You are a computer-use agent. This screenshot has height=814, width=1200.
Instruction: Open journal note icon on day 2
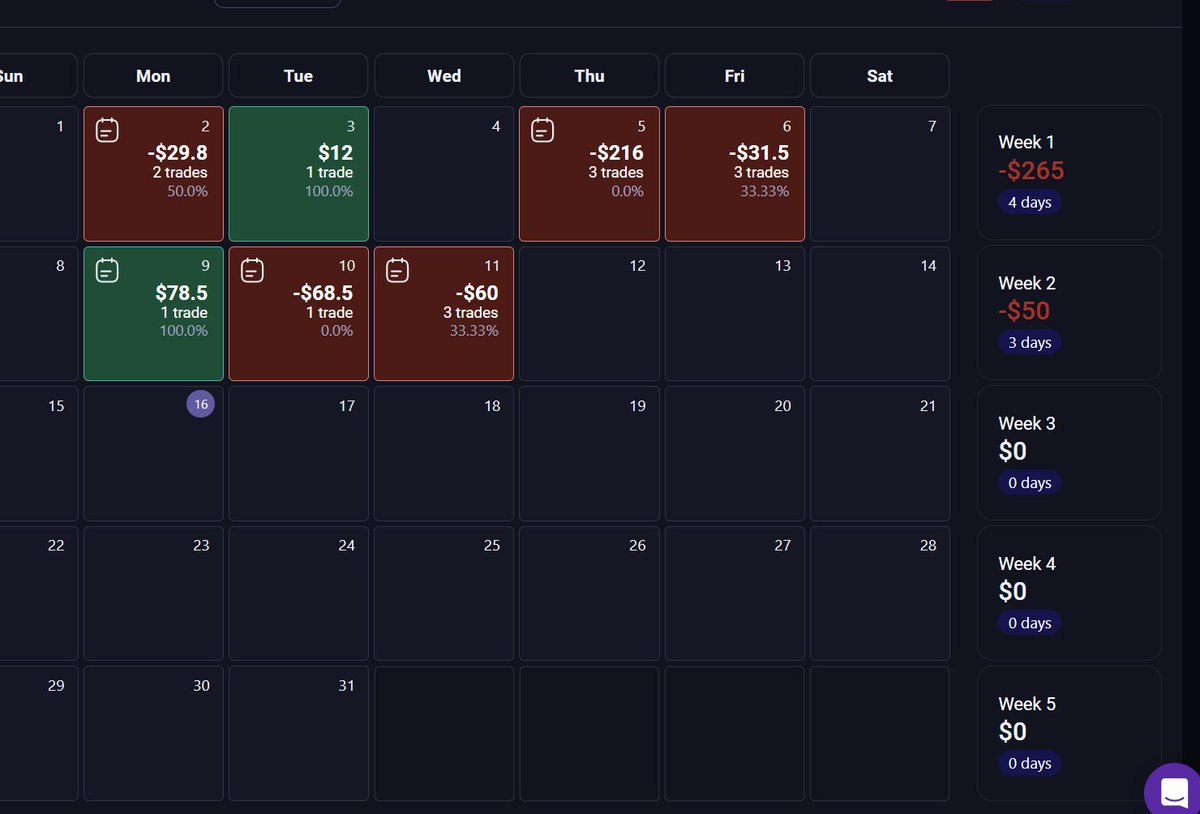(107, 130)
